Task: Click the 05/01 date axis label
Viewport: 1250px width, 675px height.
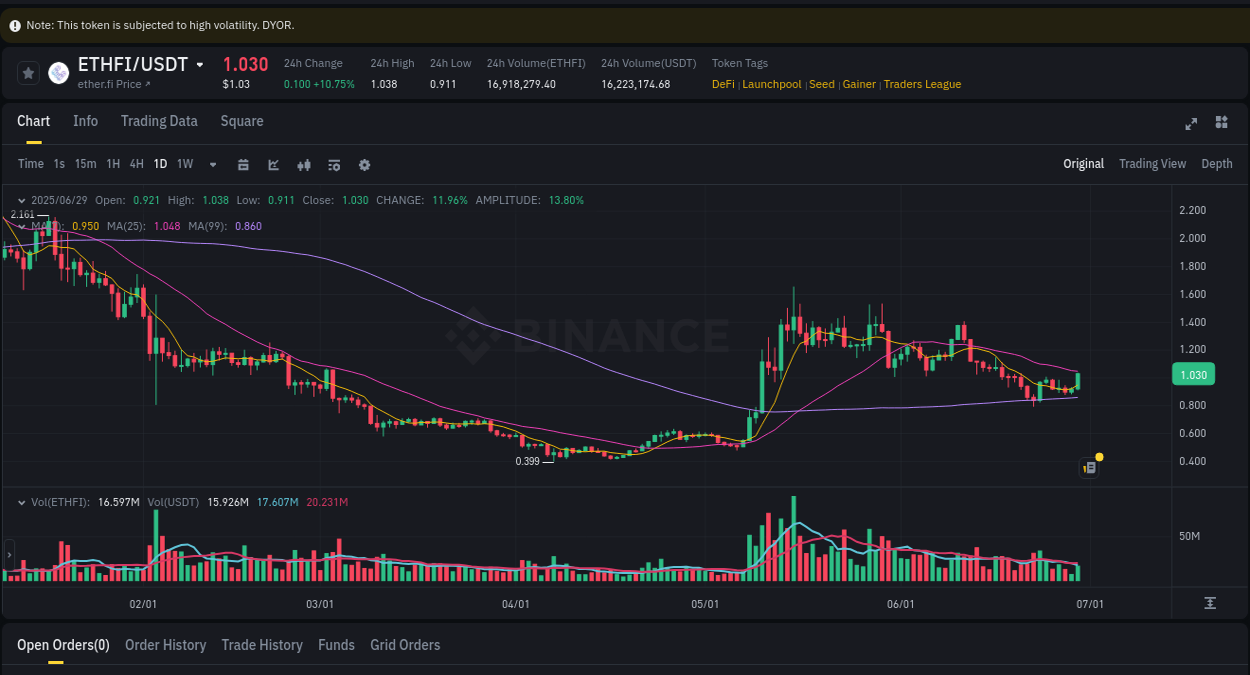Action: (705, 604)
